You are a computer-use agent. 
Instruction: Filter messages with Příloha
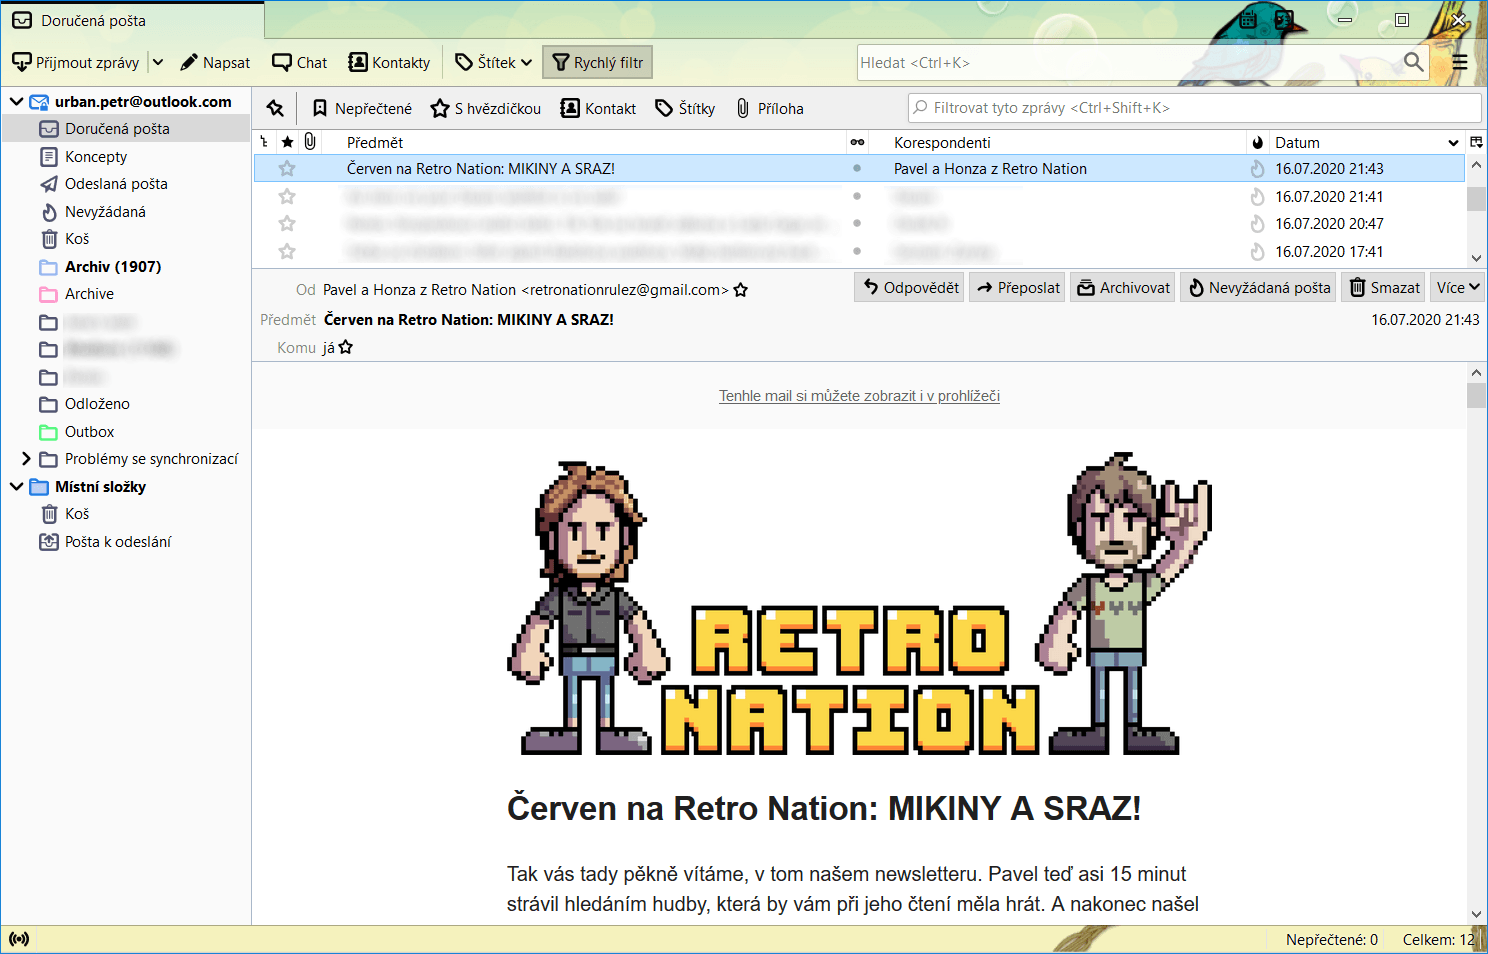769,108
